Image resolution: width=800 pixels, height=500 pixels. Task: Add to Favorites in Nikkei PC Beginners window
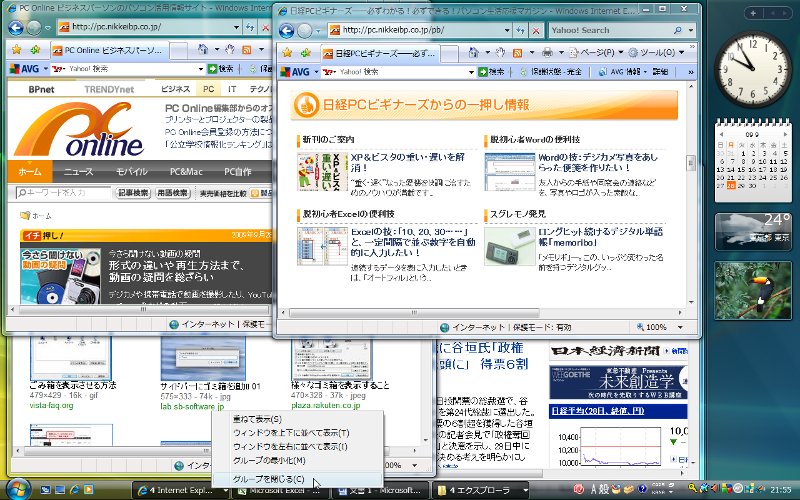[306, 53]
